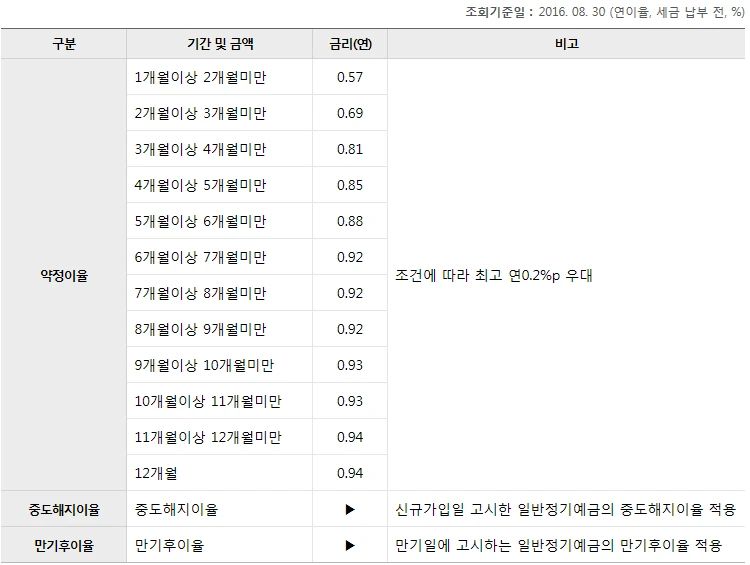Select the 12개월 period cell
This screenshot has height=565, width=750.
click(220, 473)
